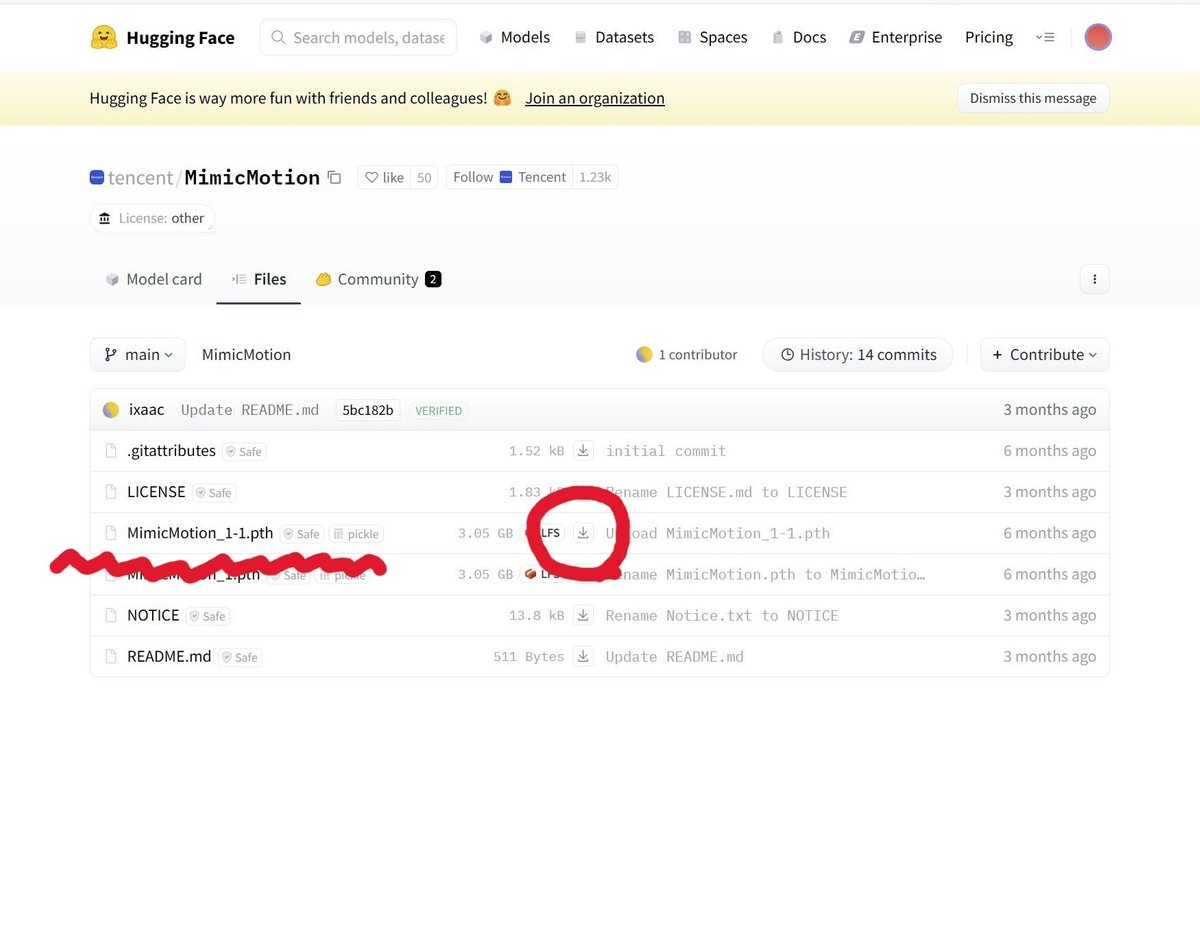Switch to the Files tab
Image resolution: width=1200 pixels, height=925 pixels.
coord(259,279)
